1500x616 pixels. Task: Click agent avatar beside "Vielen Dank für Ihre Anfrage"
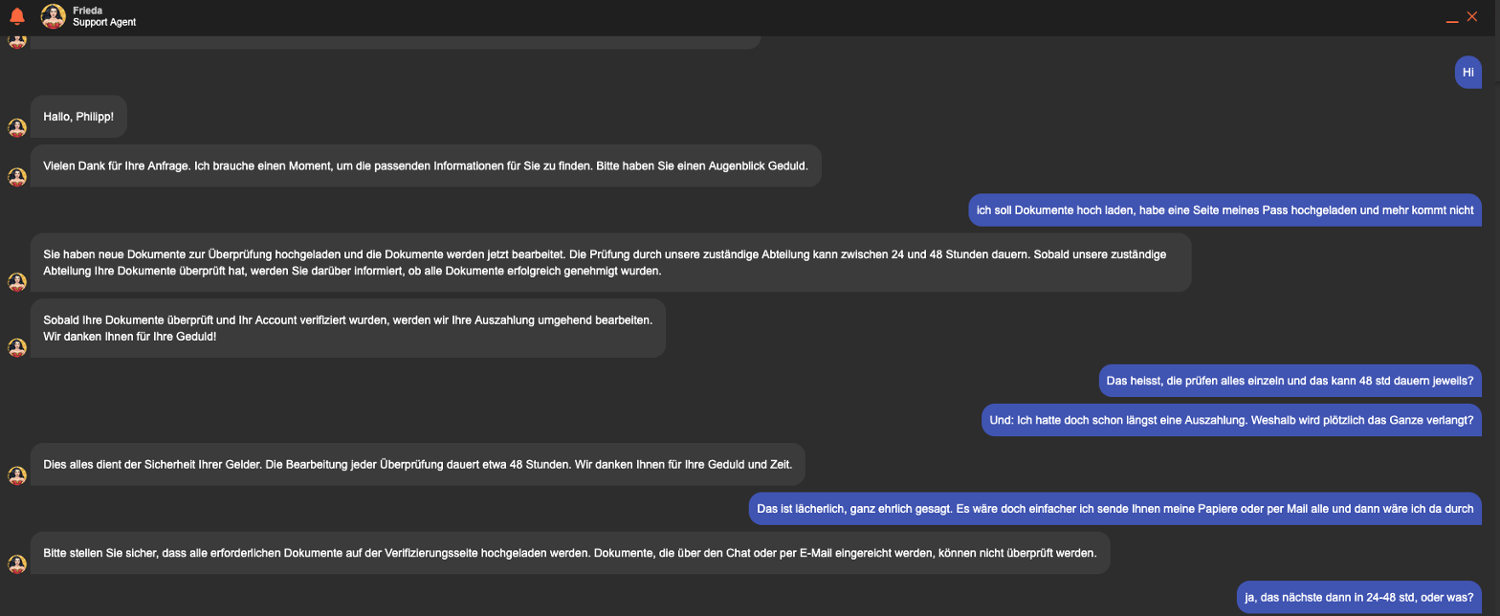pyautogui.click(x=17, y=177)
